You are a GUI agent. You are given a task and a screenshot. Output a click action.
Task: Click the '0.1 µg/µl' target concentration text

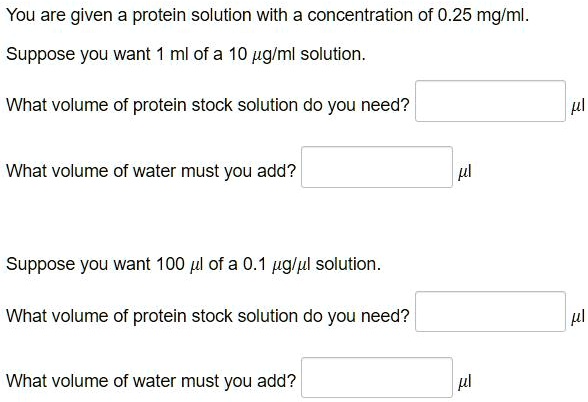coord(277,265)
